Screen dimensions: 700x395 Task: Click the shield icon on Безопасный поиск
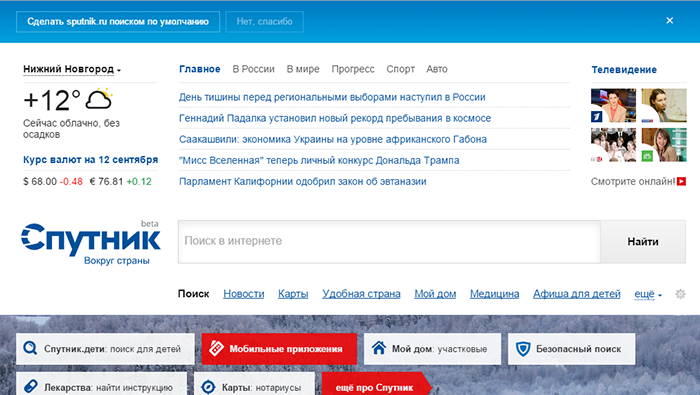[x=523, y=349]
